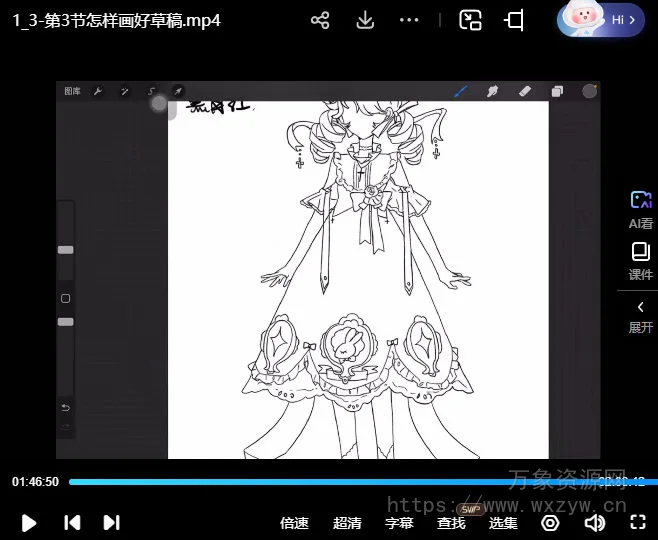Enter fullscreen mode
Viewport: 658px width, 540px height.
pyautogui.click(x=638, y=522)
